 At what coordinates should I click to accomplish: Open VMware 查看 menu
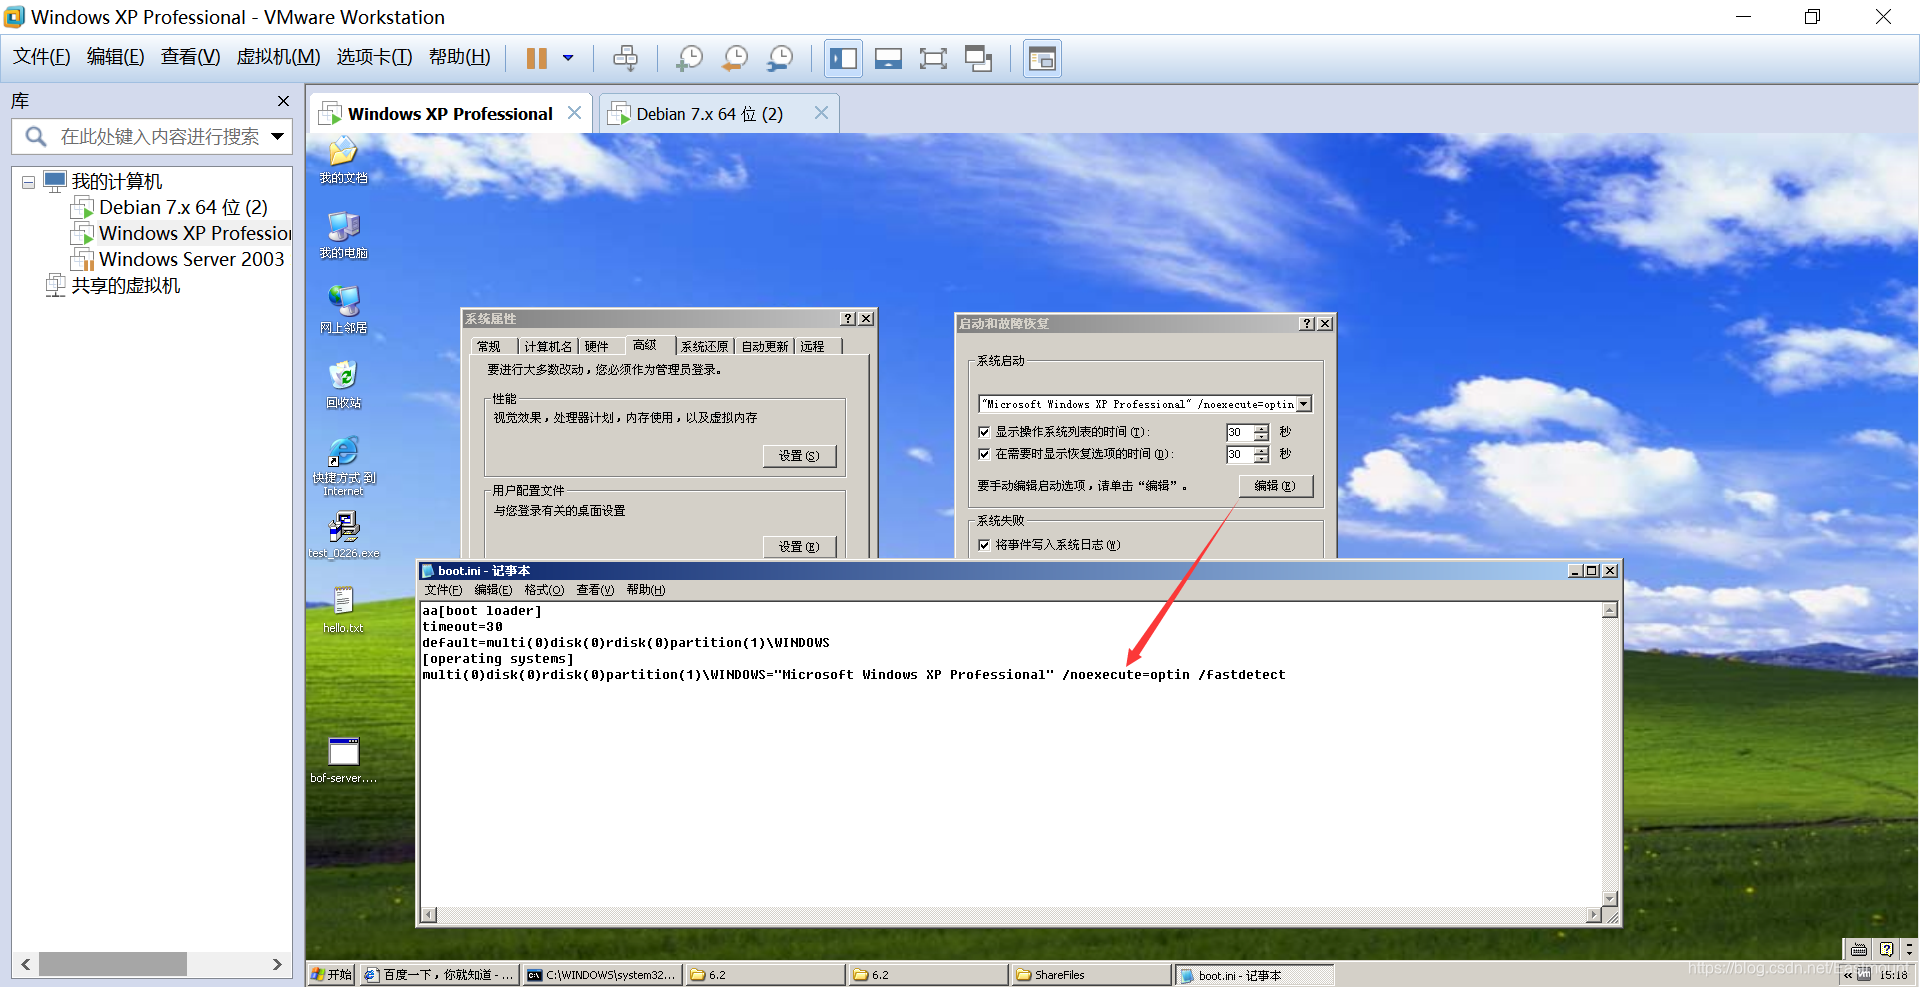[190, 57]
